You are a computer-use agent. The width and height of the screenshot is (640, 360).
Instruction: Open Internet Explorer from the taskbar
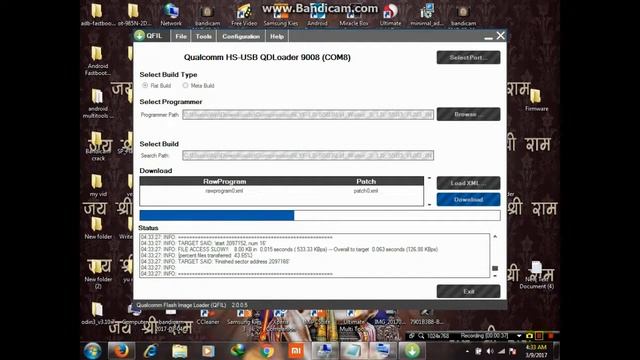tap(151, 351)
